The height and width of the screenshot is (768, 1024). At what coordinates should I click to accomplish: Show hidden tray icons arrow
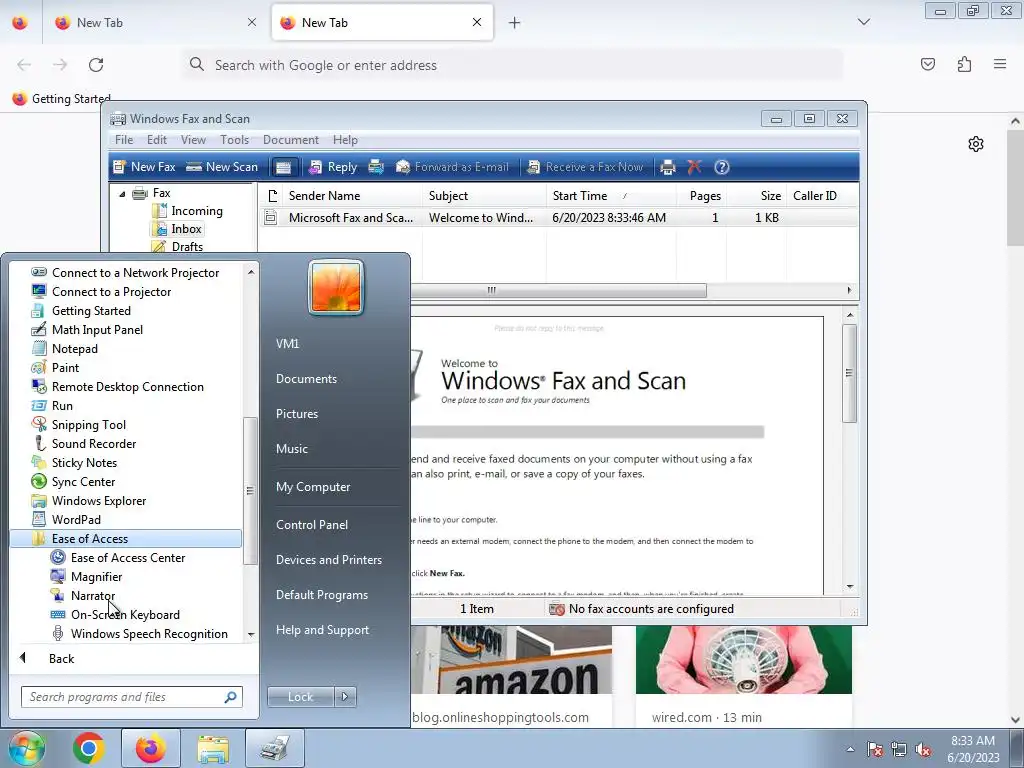point(850,749)
